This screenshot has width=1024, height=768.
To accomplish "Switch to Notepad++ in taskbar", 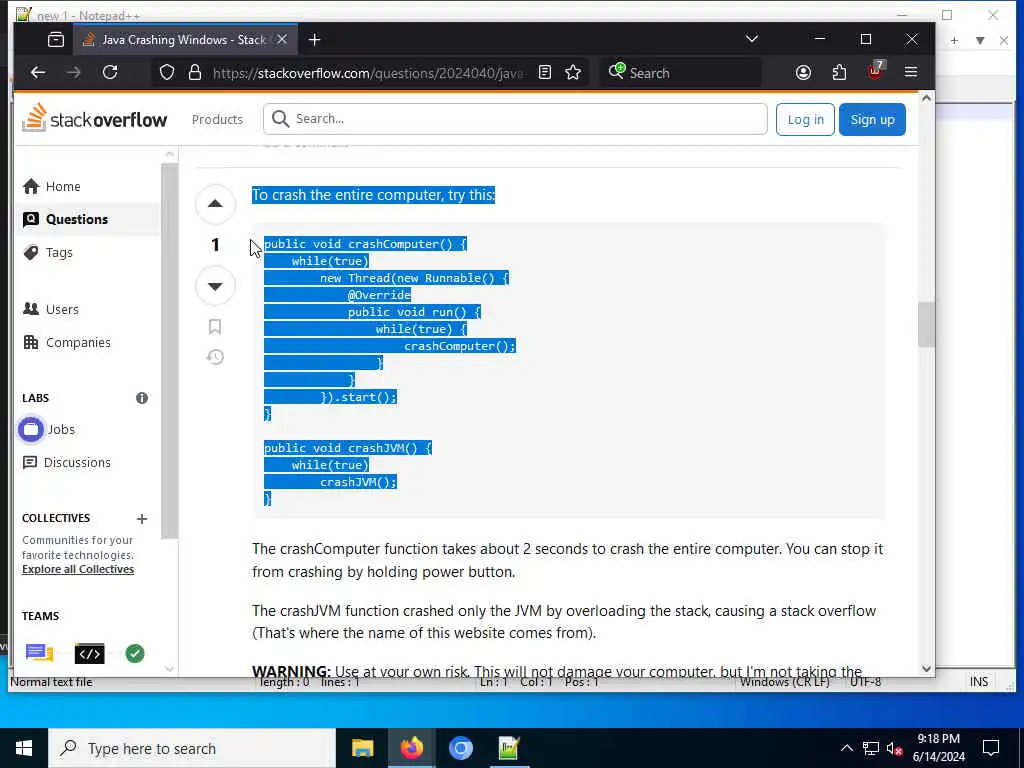I will click(x=509, y=748).
